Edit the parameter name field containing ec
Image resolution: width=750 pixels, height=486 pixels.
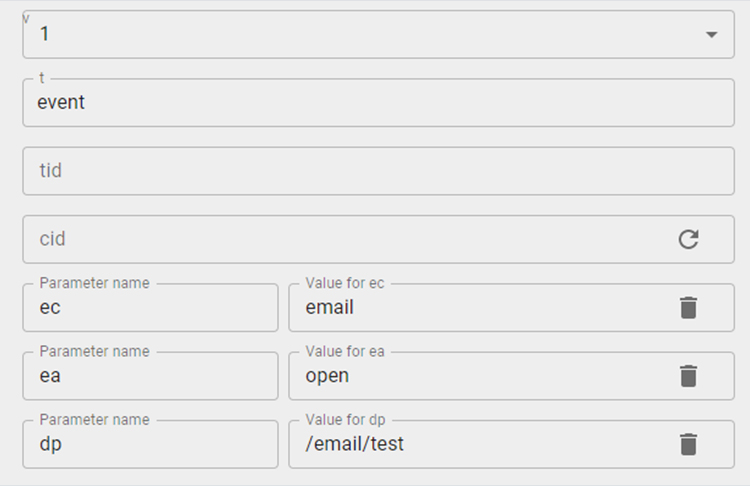coord(150,308)
